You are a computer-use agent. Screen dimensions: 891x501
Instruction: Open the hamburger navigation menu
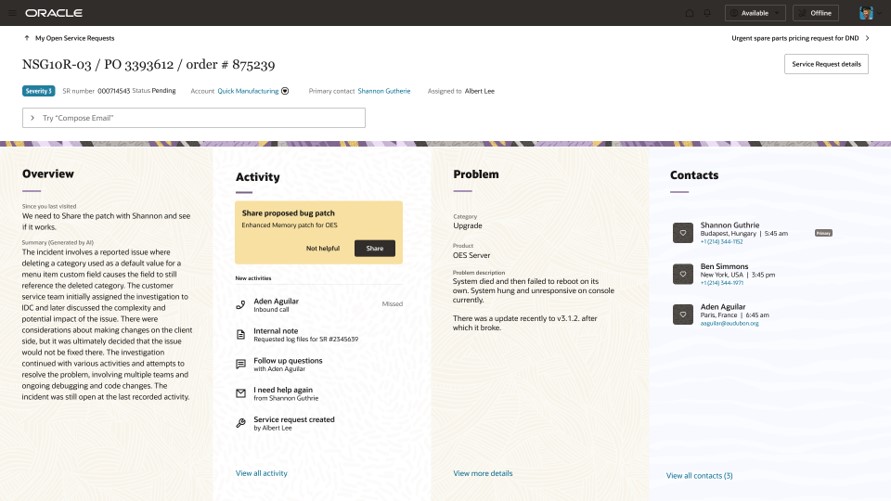tap(12, 12)
